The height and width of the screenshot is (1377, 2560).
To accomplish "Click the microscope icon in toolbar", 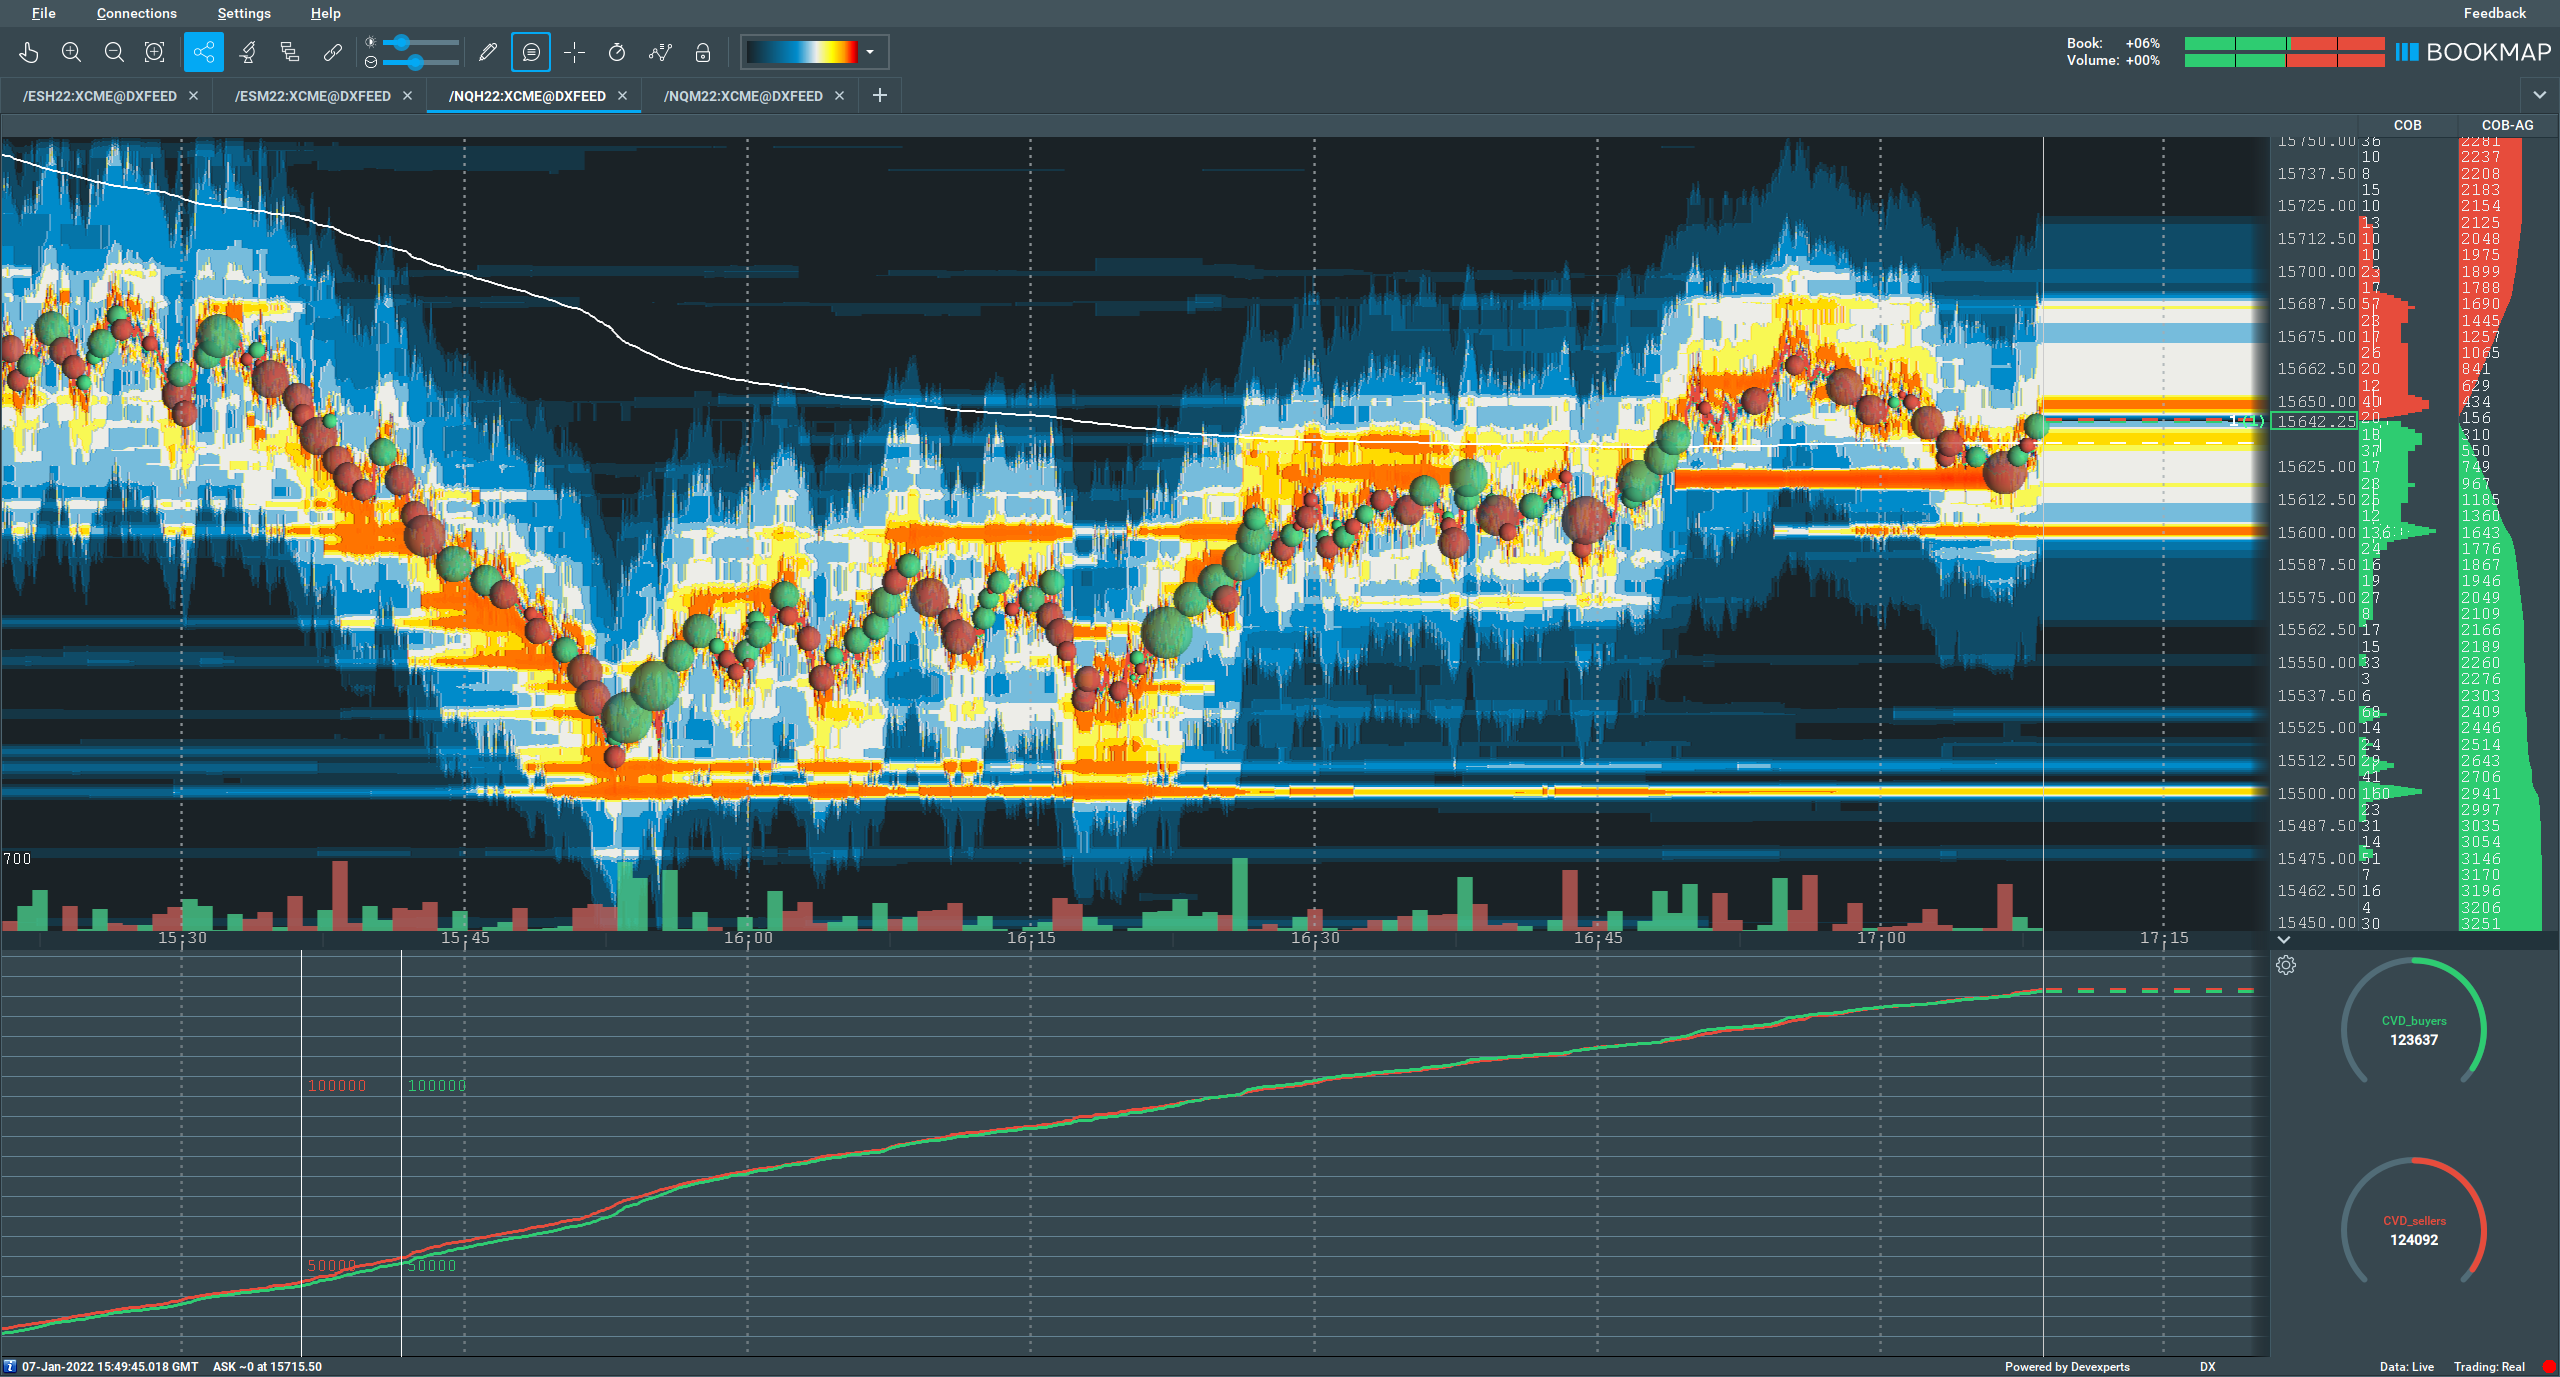I will (x=247, y=52).
